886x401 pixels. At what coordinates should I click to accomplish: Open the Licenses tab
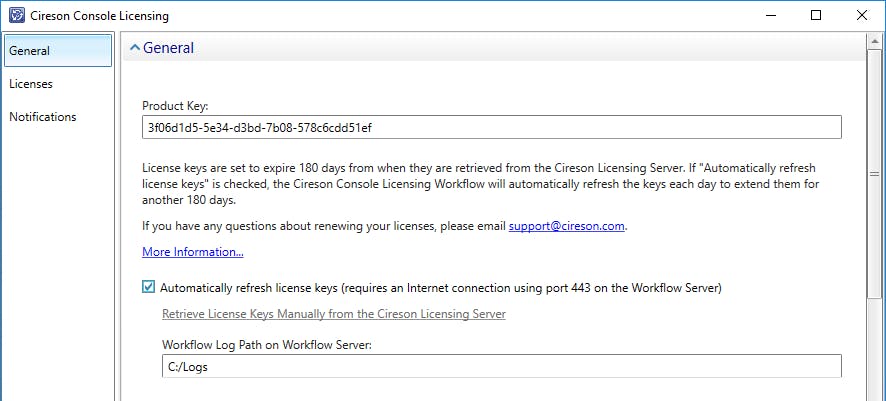(x=31, y=84)
